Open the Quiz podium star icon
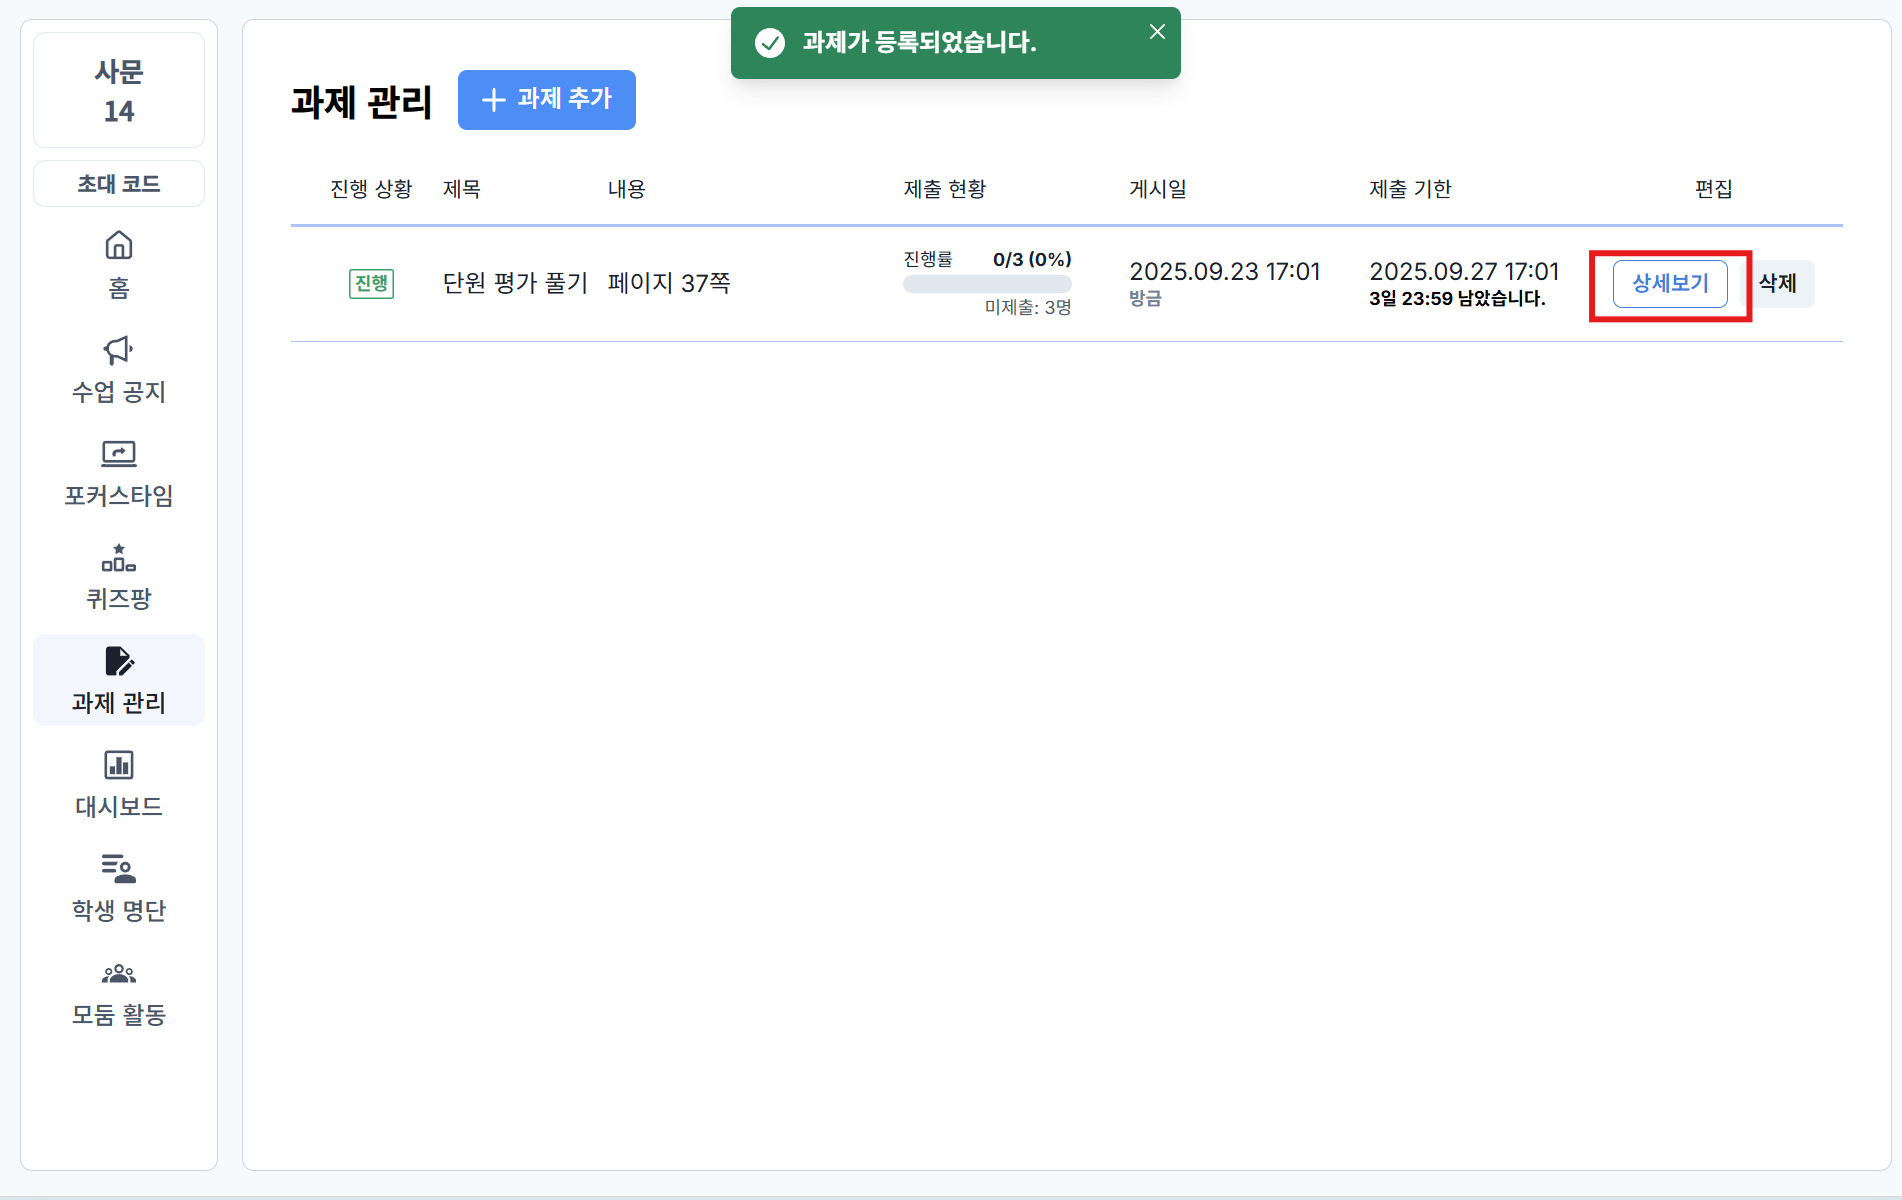The height and width of the screenshot is (1200, 1902). (119, 557)
